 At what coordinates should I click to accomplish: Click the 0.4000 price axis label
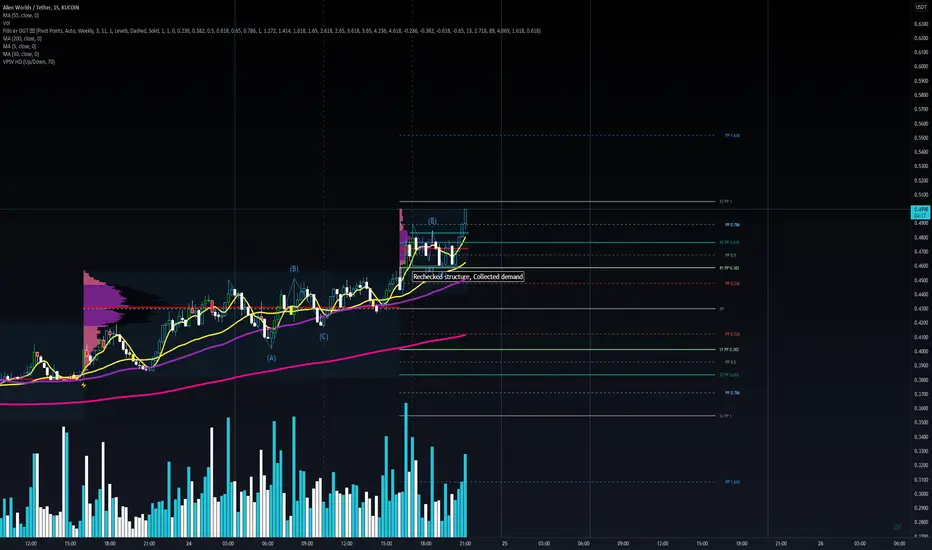click(x=921, y=351)
